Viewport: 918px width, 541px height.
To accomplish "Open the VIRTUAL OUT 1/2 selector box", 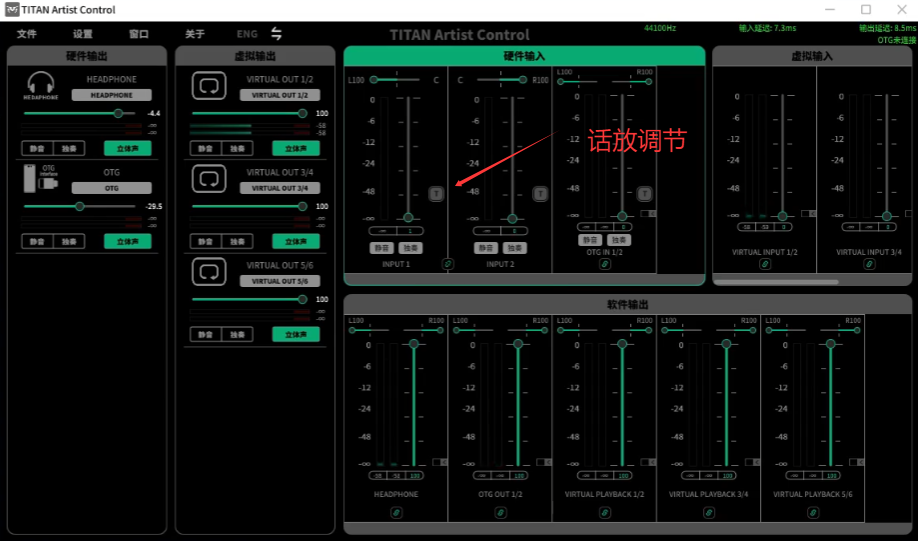I will pos(281,95).
